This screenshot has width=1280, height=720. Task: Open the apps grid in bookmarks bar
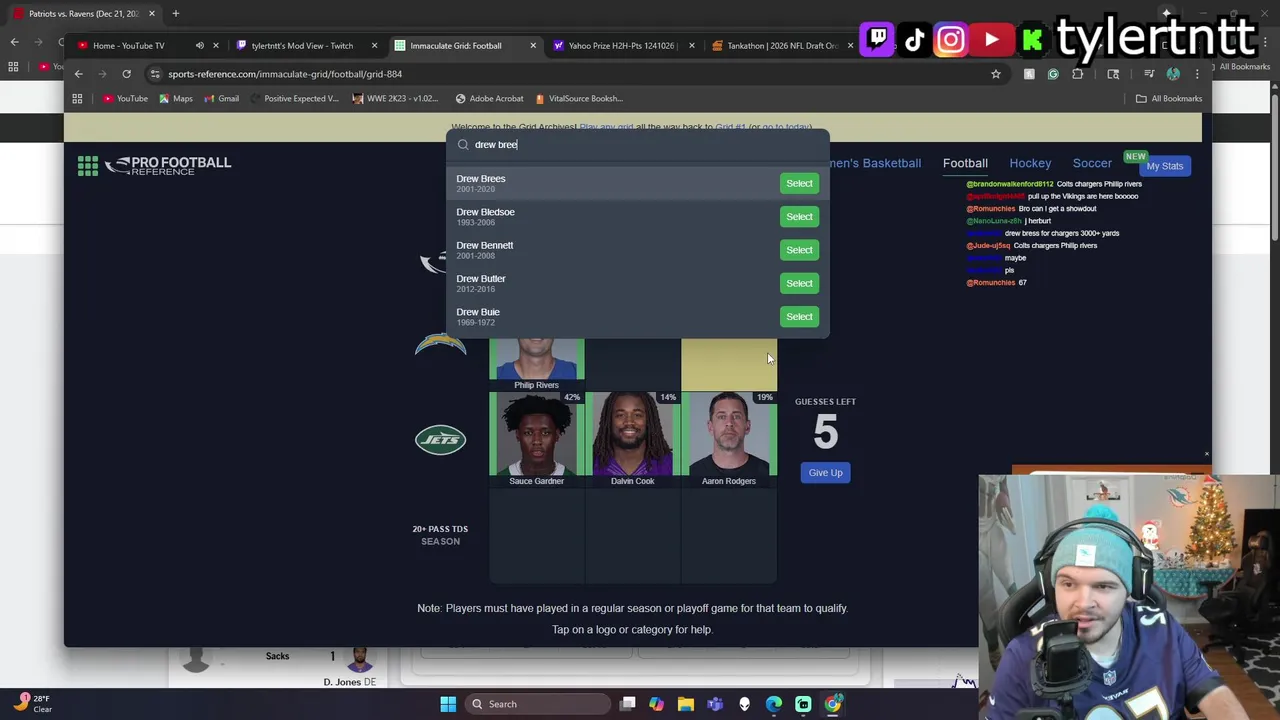[x=77, y=98]
